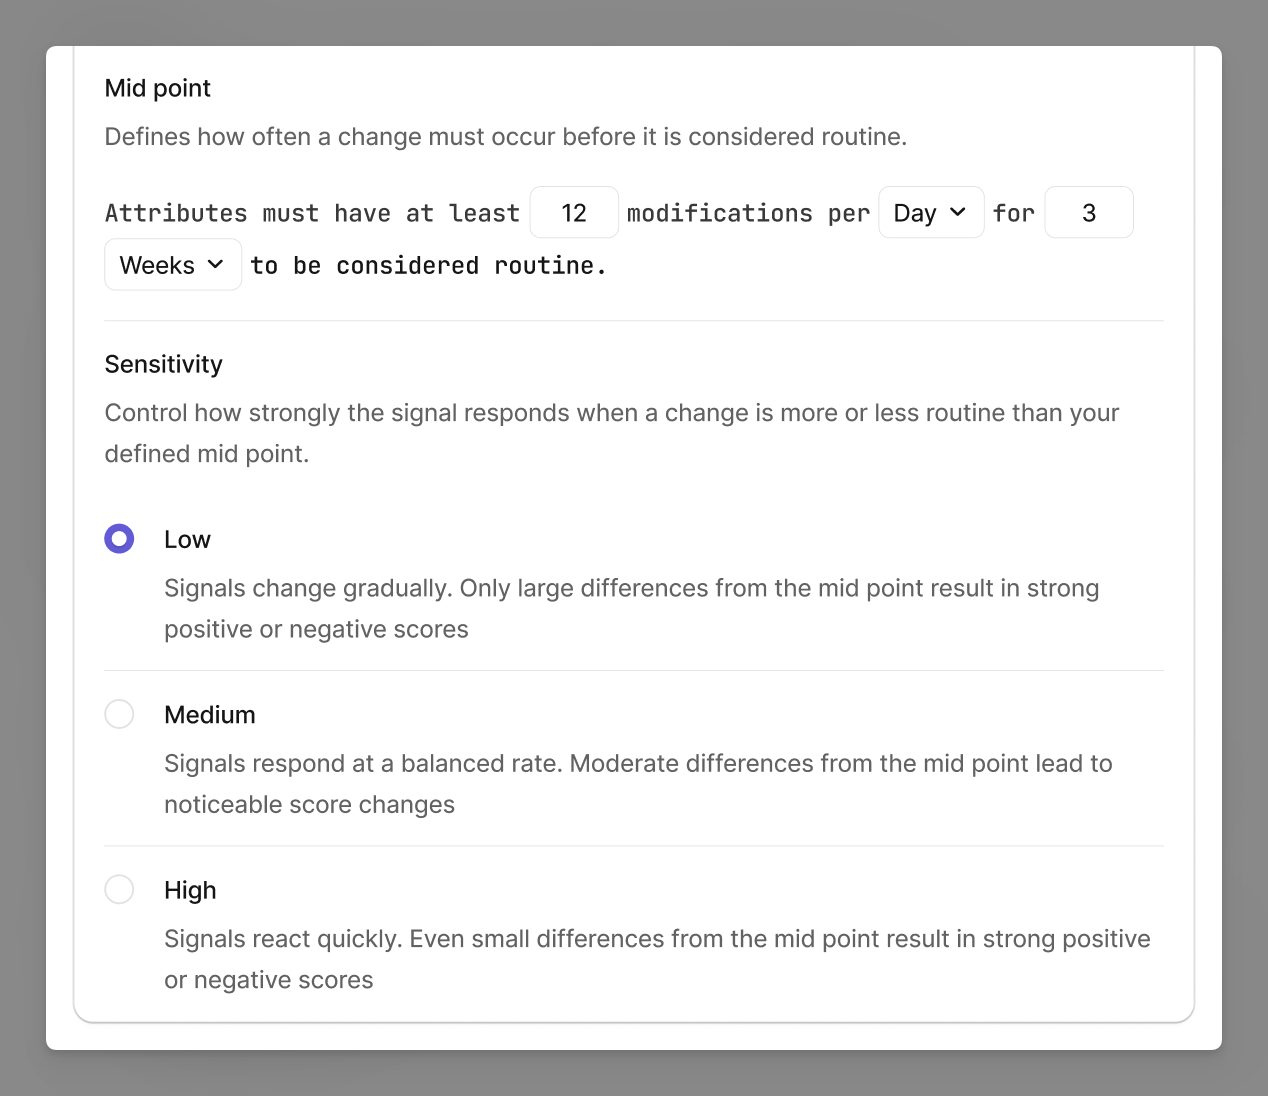Focus the modifications count field showing 12
The height and width of the screenshot is (1096, 1268).
[x=574, y=212]
